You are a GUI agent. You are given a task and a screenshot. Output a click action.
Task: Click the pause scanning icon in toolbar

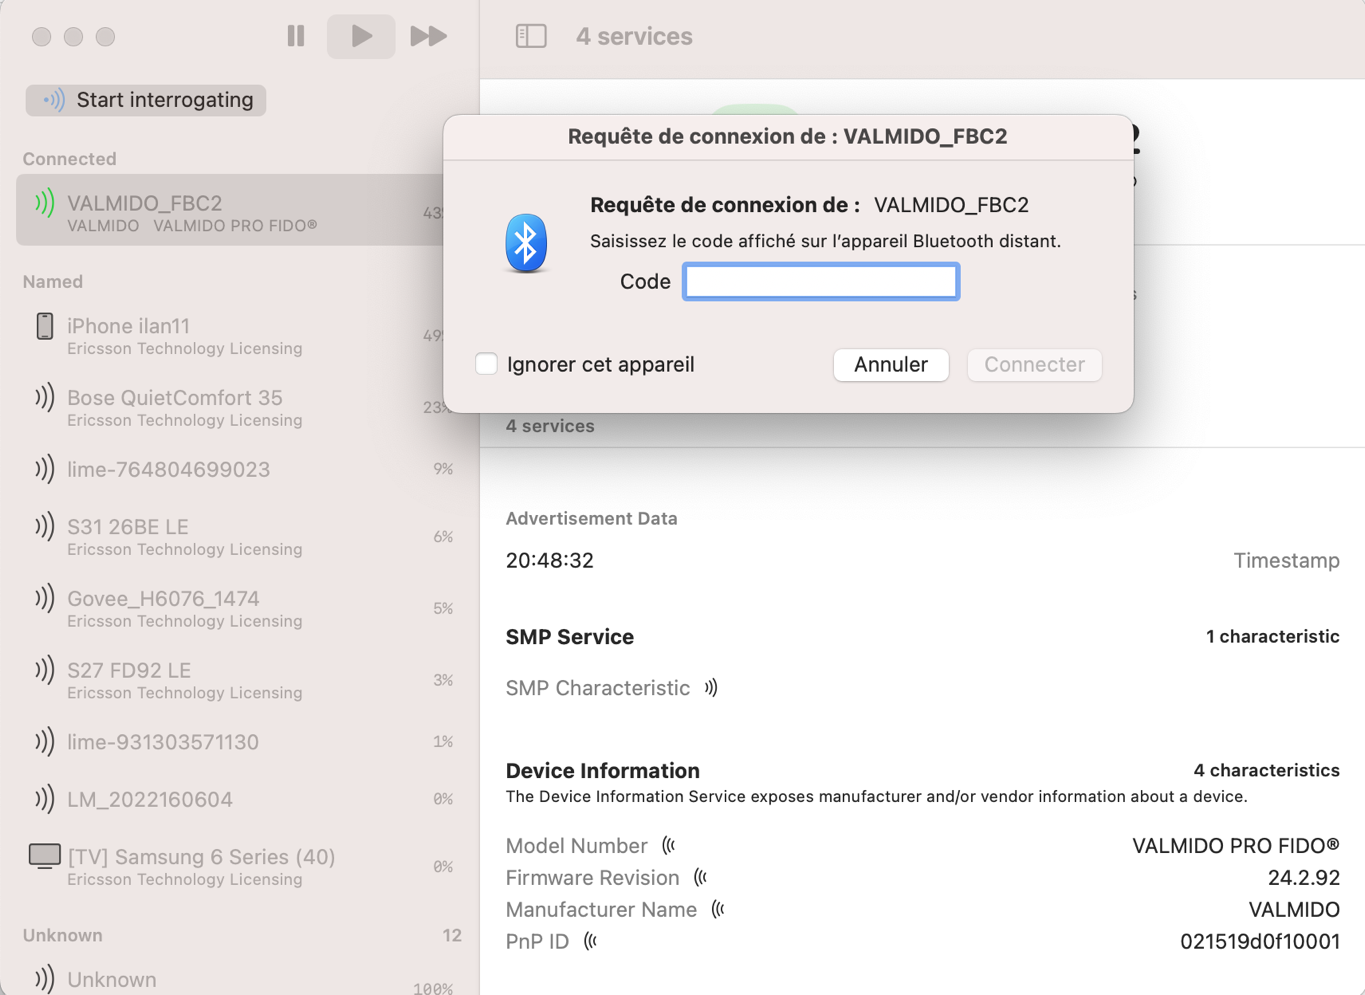[x=296, y=36]
